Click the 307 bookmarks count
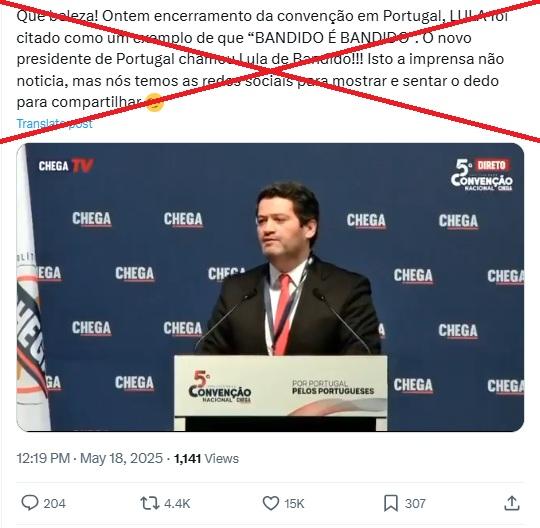The image size is (540, 528). point(415,504)
